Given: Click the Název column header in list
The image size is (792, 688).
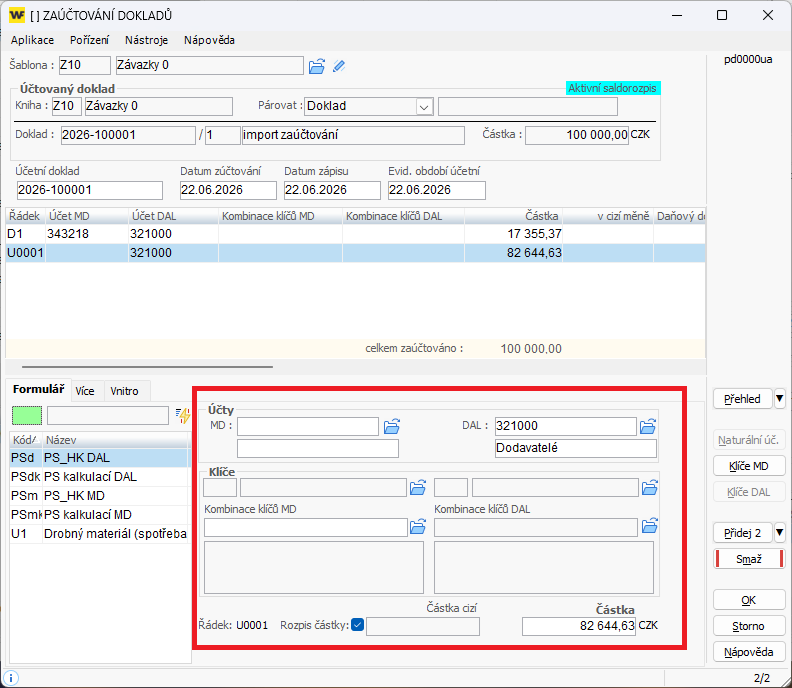Looking at the screenshot, I should coord(115,439).
